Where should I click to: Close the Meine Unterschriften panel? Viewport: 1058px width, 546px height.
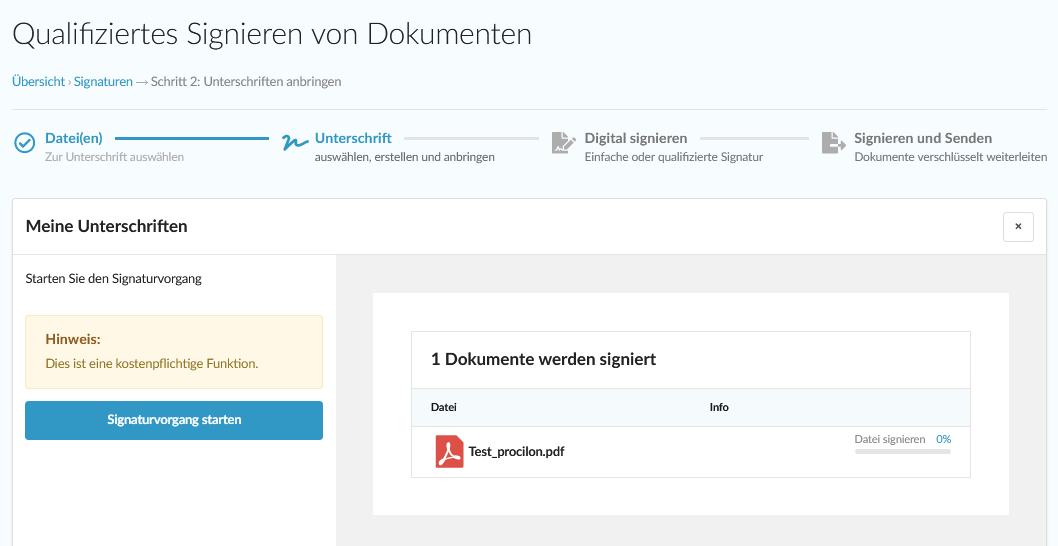[1018, 227]
